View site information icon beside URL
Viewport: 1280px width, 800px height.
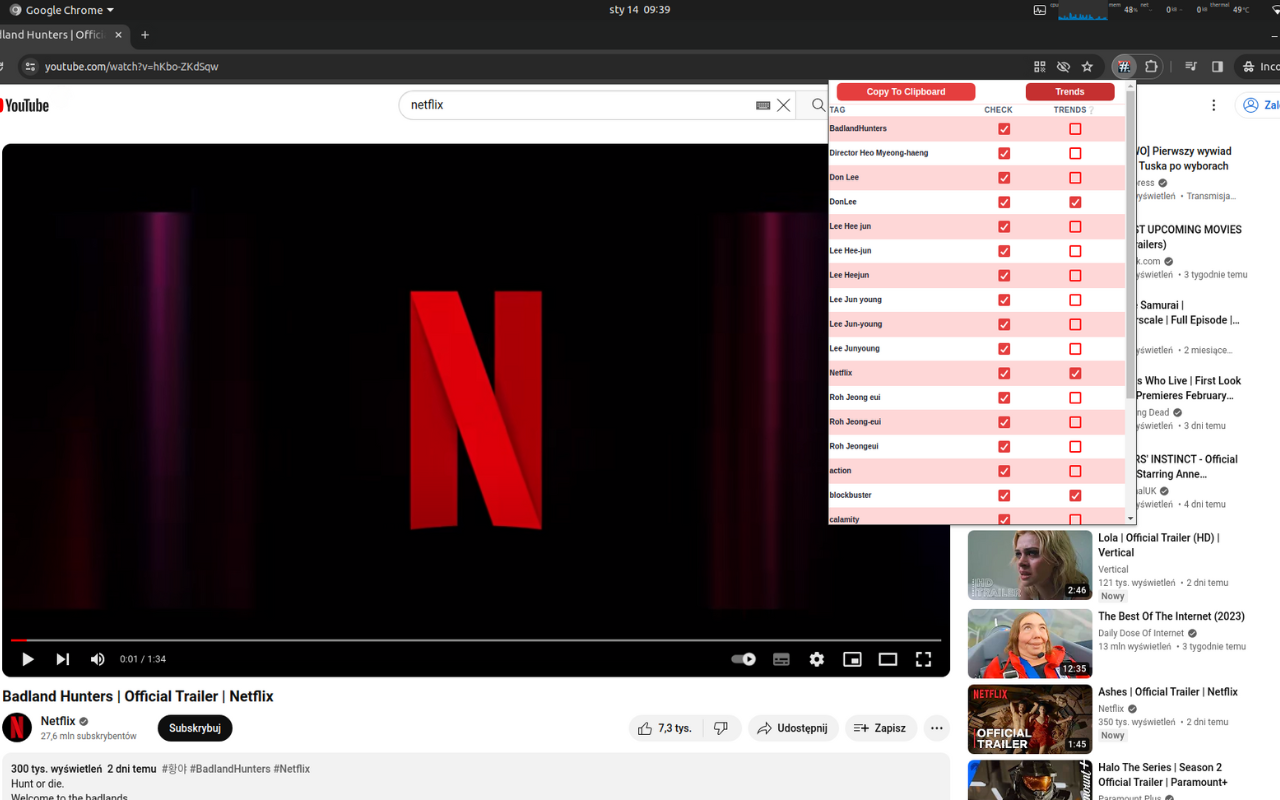[x=30, y=67]
